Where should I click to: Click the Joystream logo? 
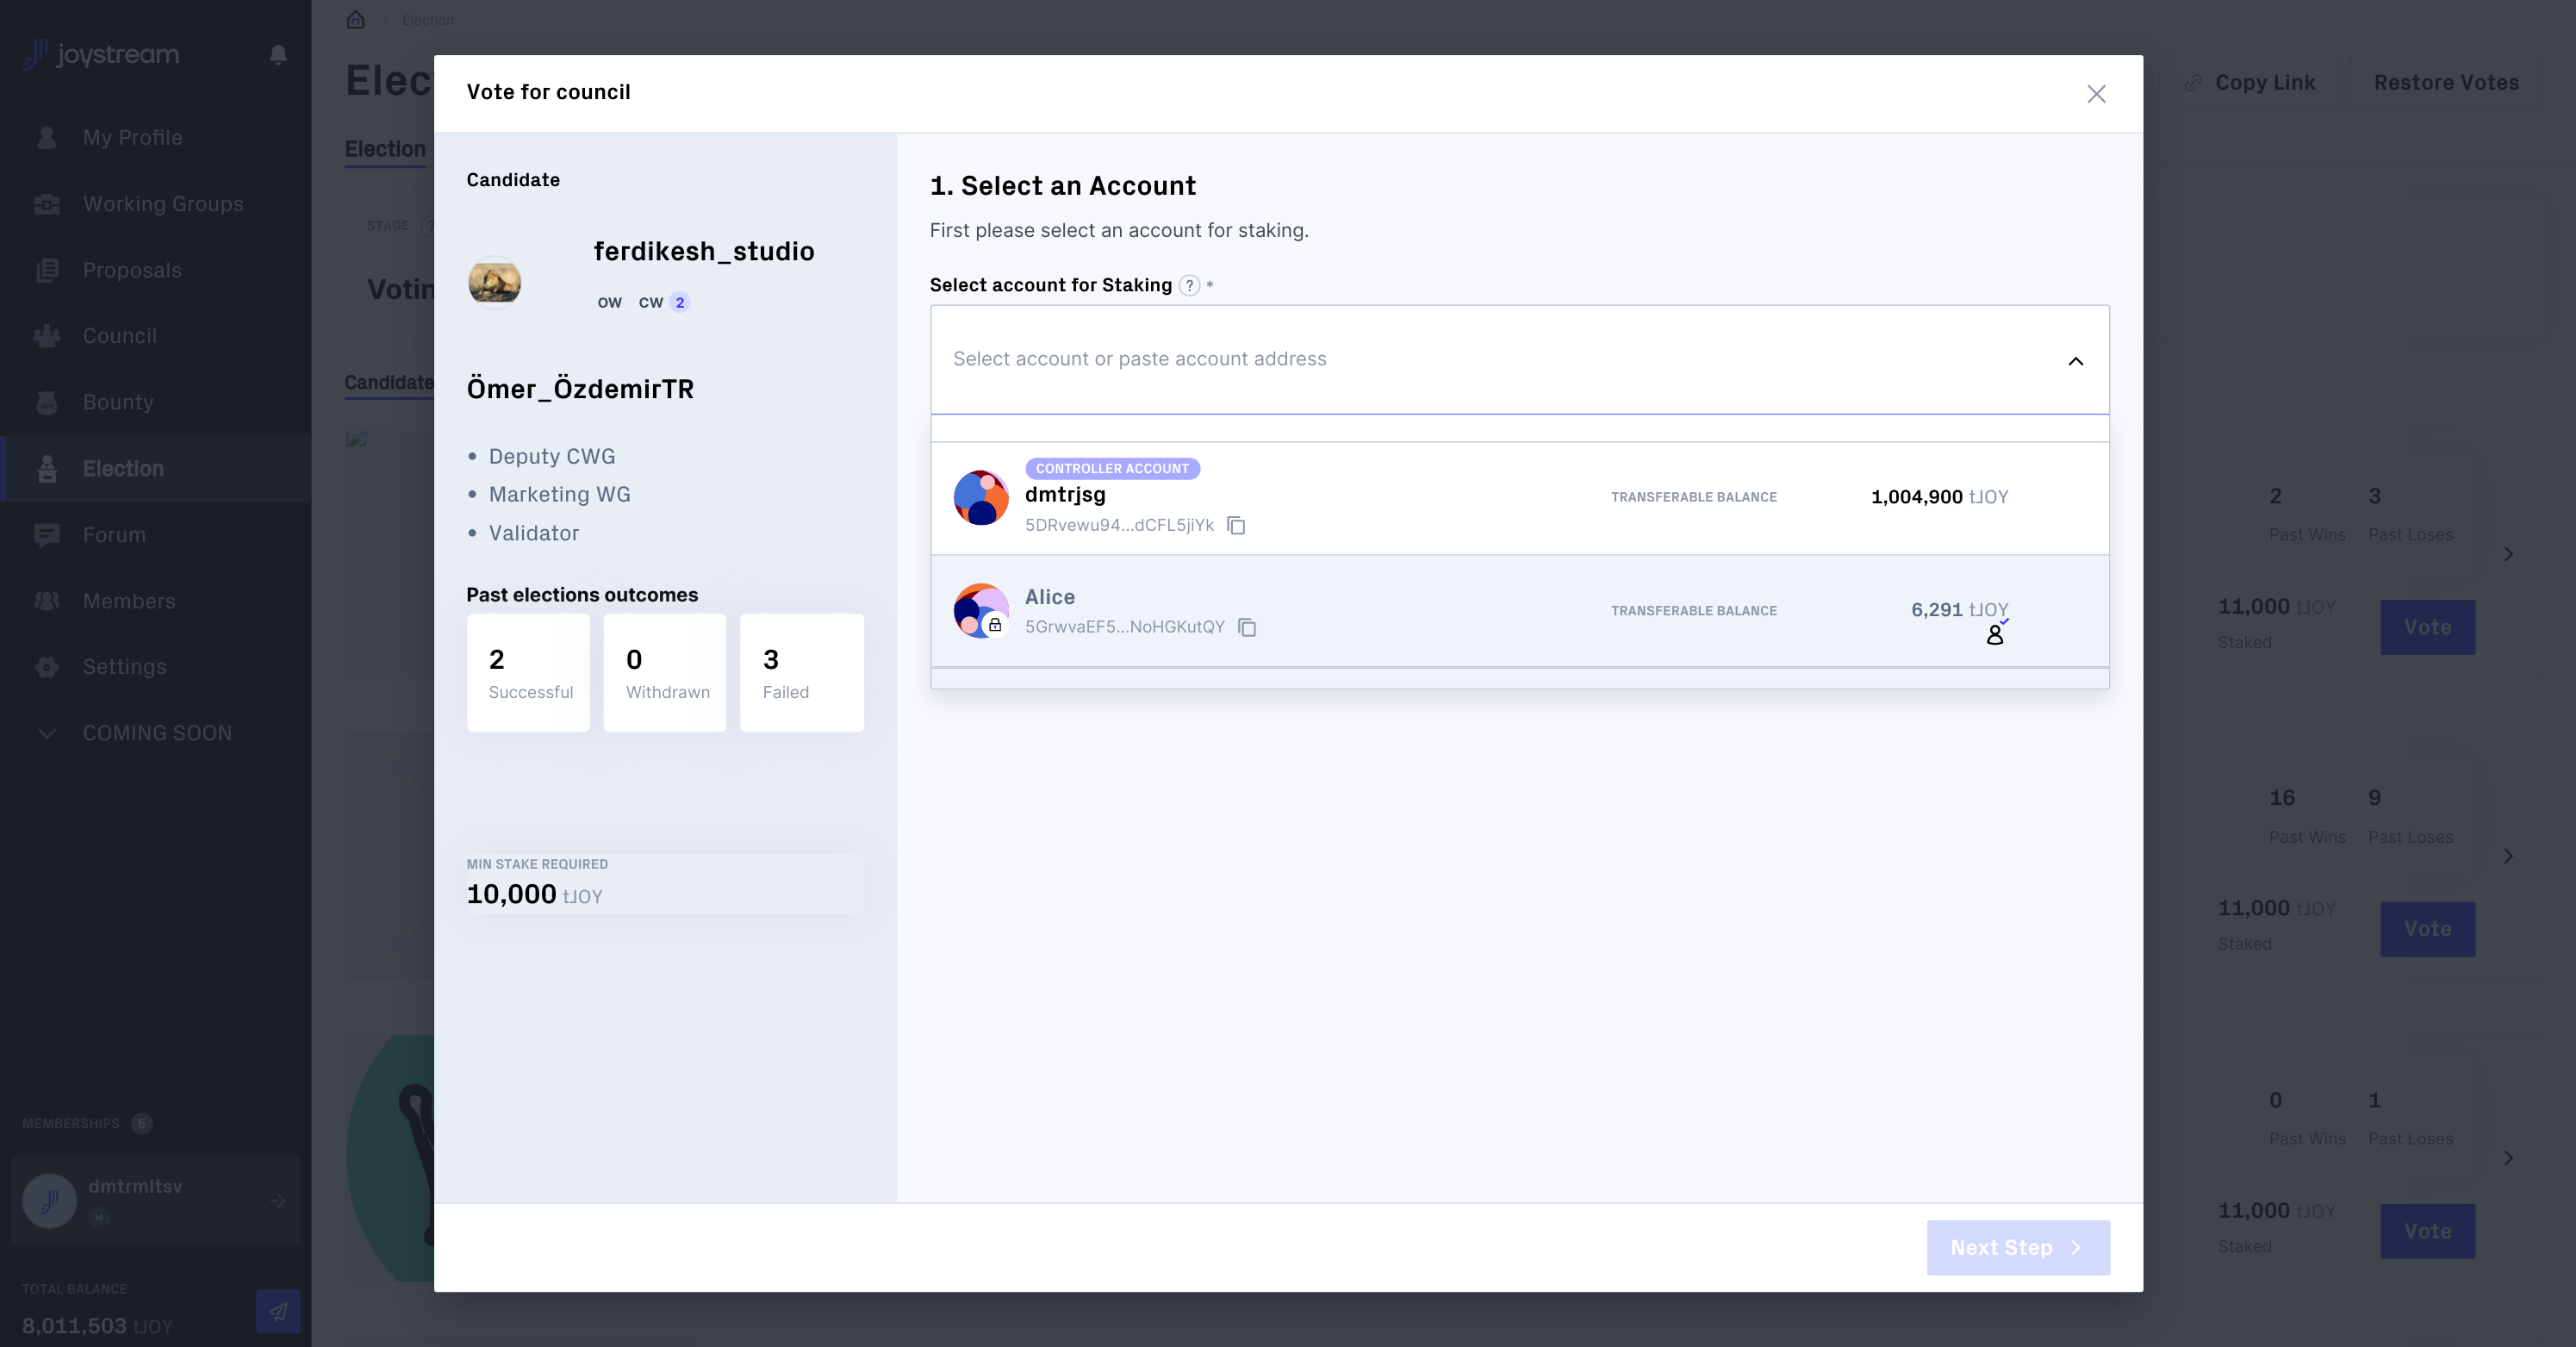(x=100, y=55)
